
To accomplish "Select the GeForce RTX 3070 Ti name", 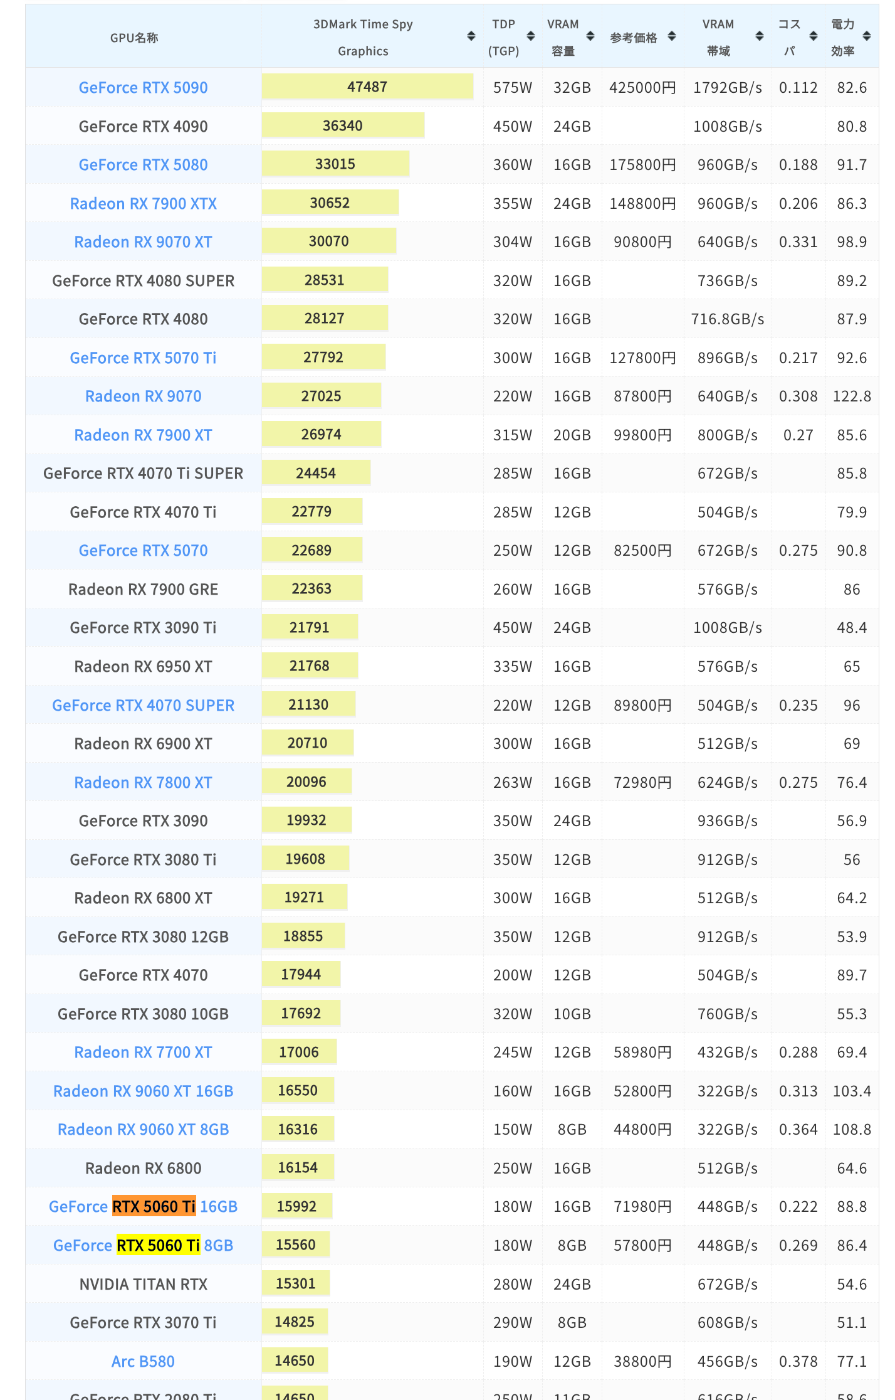I will pos(143,1322).
